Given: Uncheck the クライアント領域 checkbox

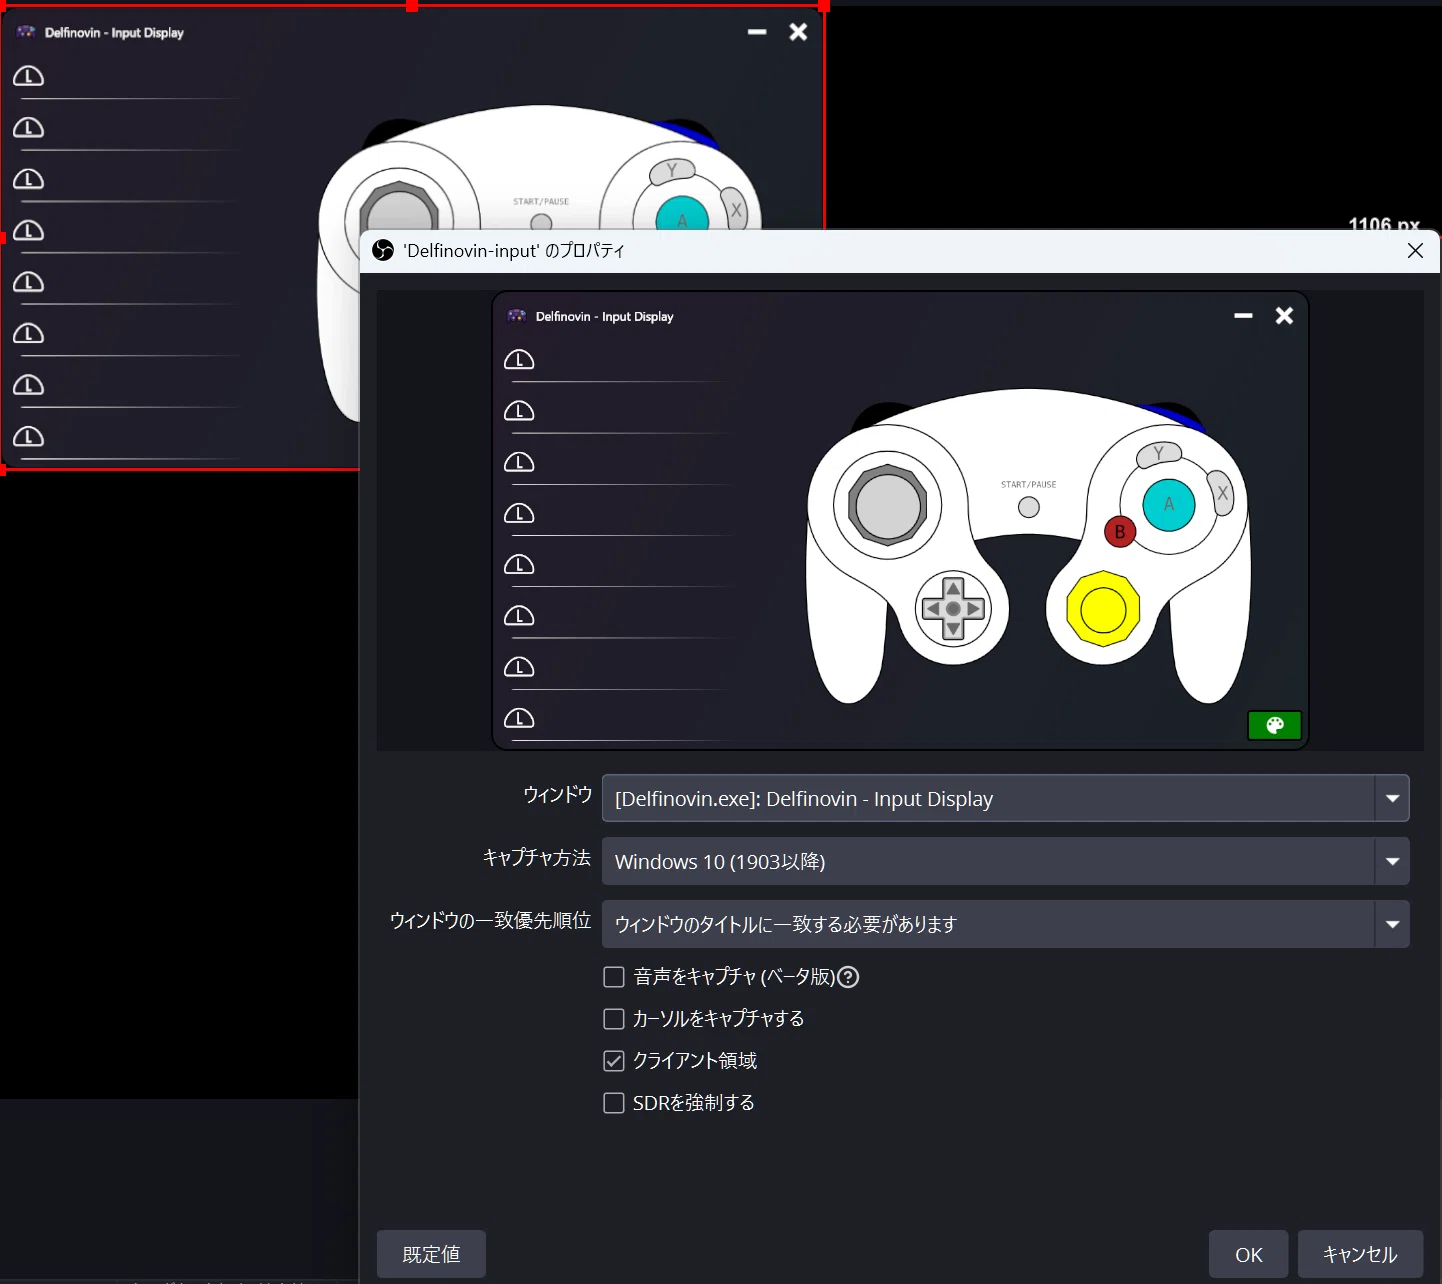Looking at the screenshot, I should tap(614, 1061).
